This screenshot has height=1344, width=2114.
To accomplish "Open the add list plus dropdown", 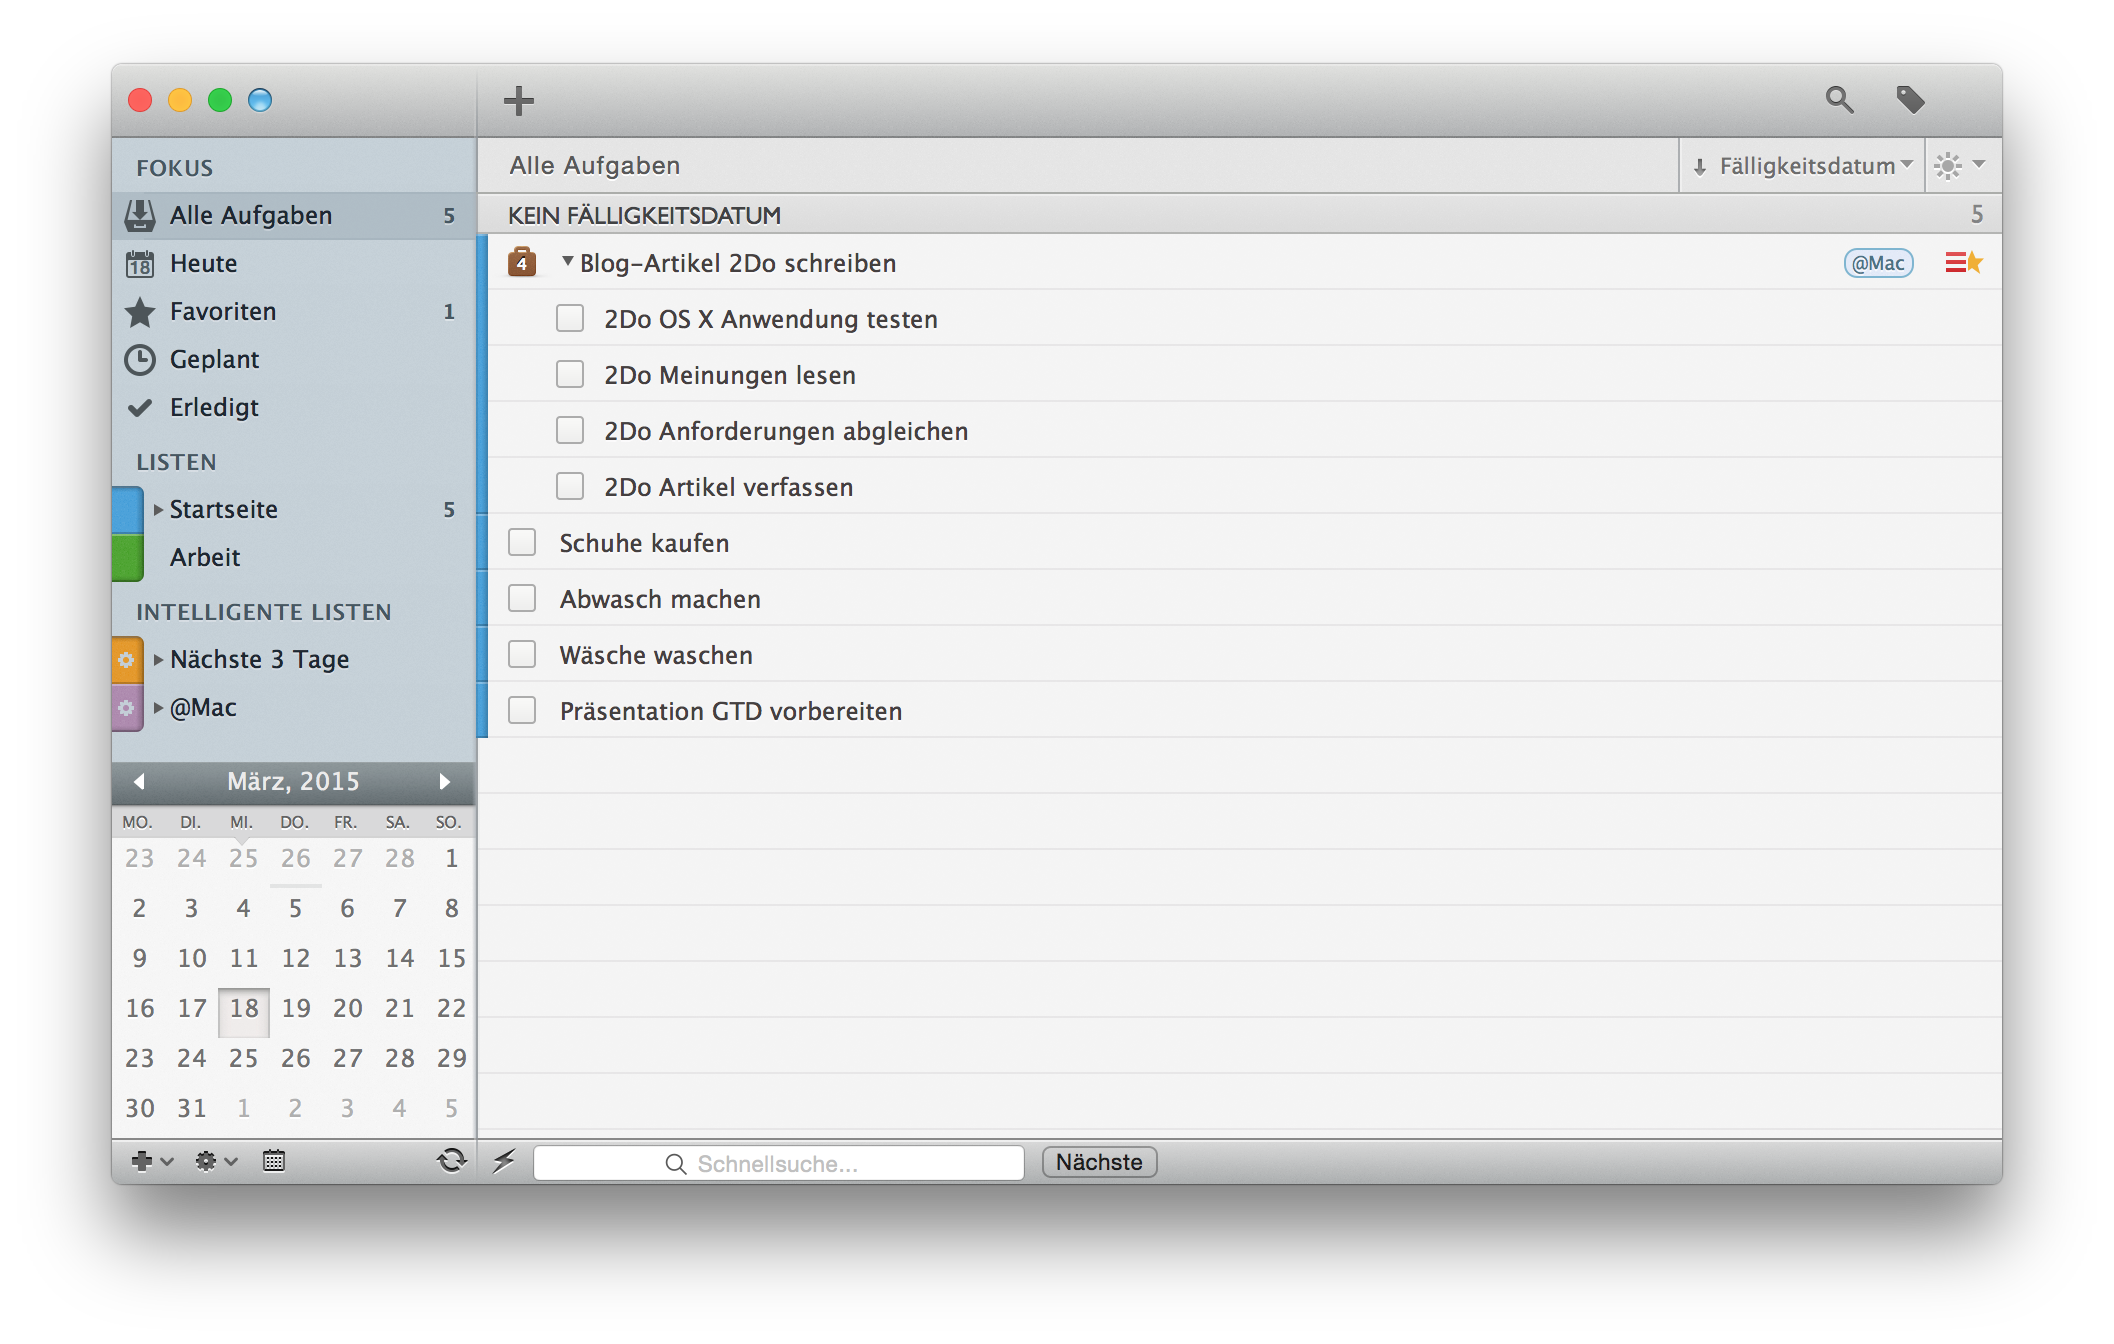I will pyautogui.click(x=153, y=1161).
